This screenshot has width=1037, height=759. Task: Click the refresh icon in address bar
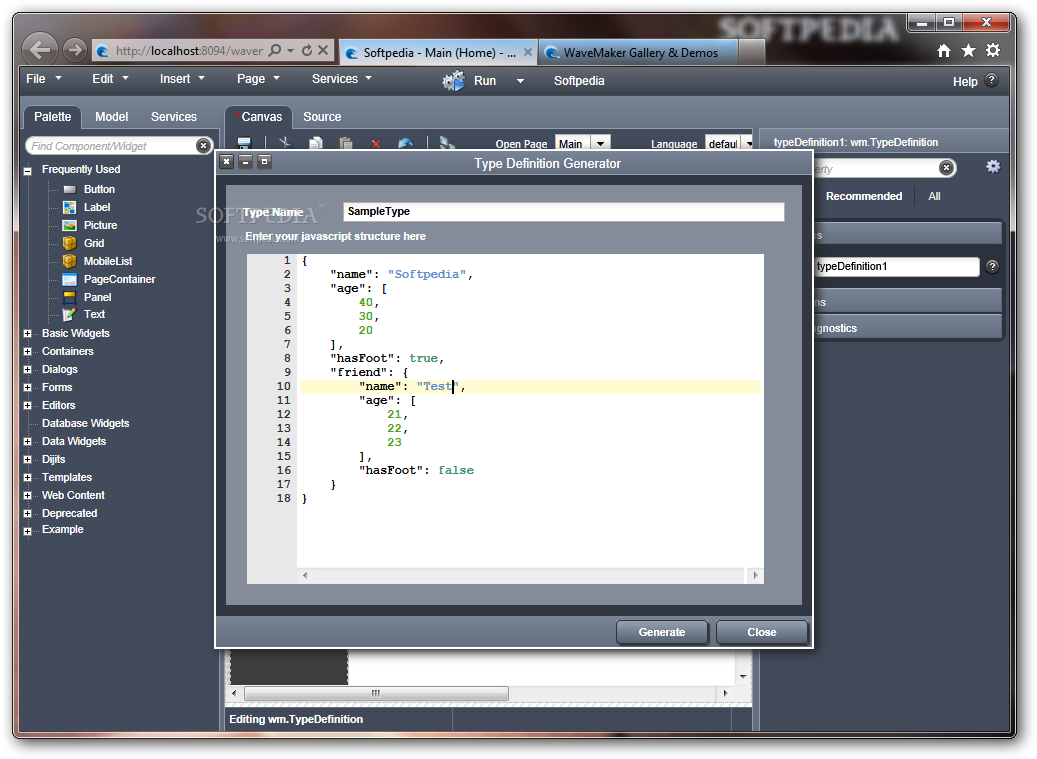[307, 50]
